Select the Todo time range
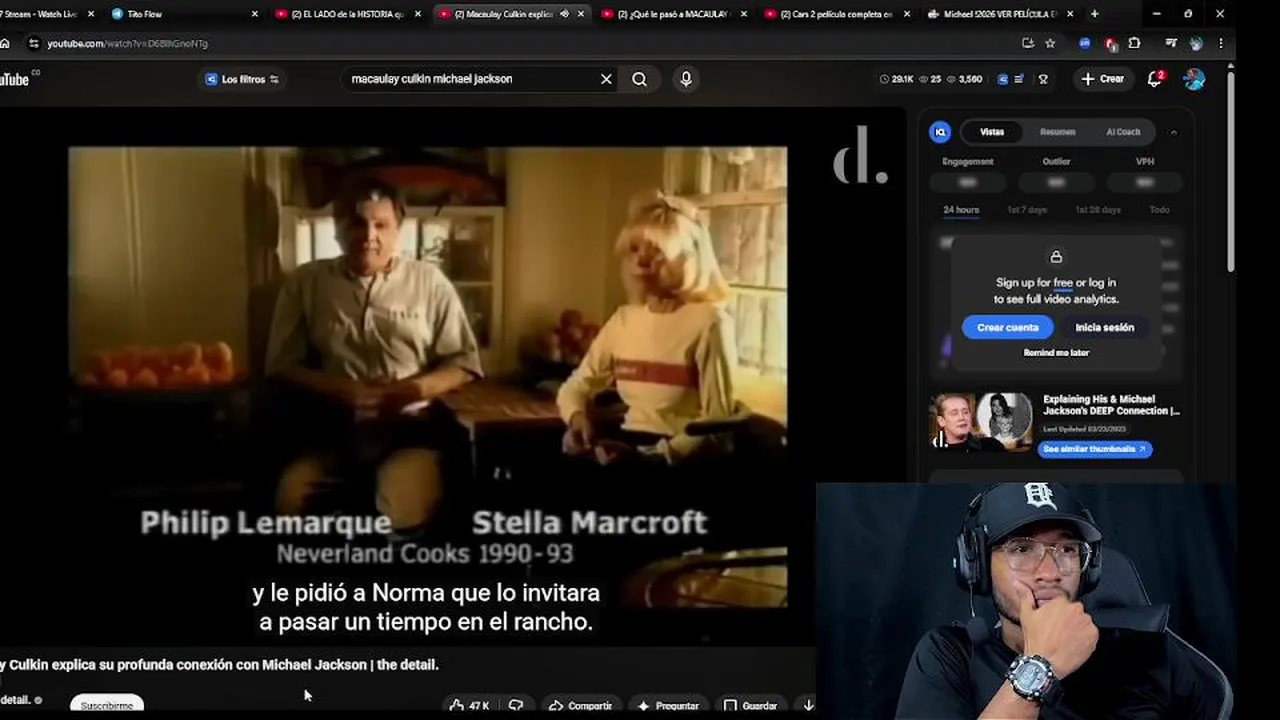The height and width of the screenshot is (720, 1280). (1159, 210)
